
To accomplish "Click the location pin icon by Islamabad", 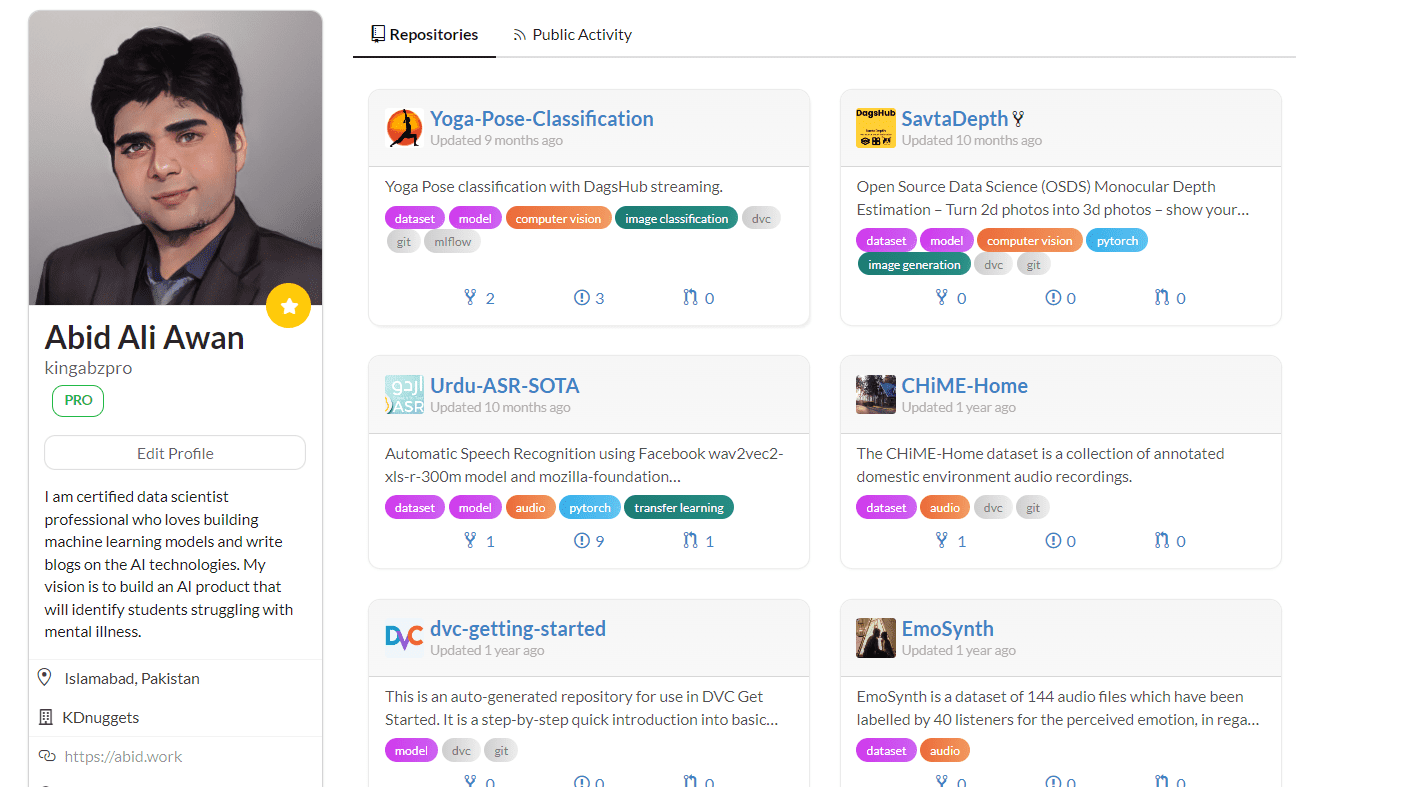I will (44, 678).
